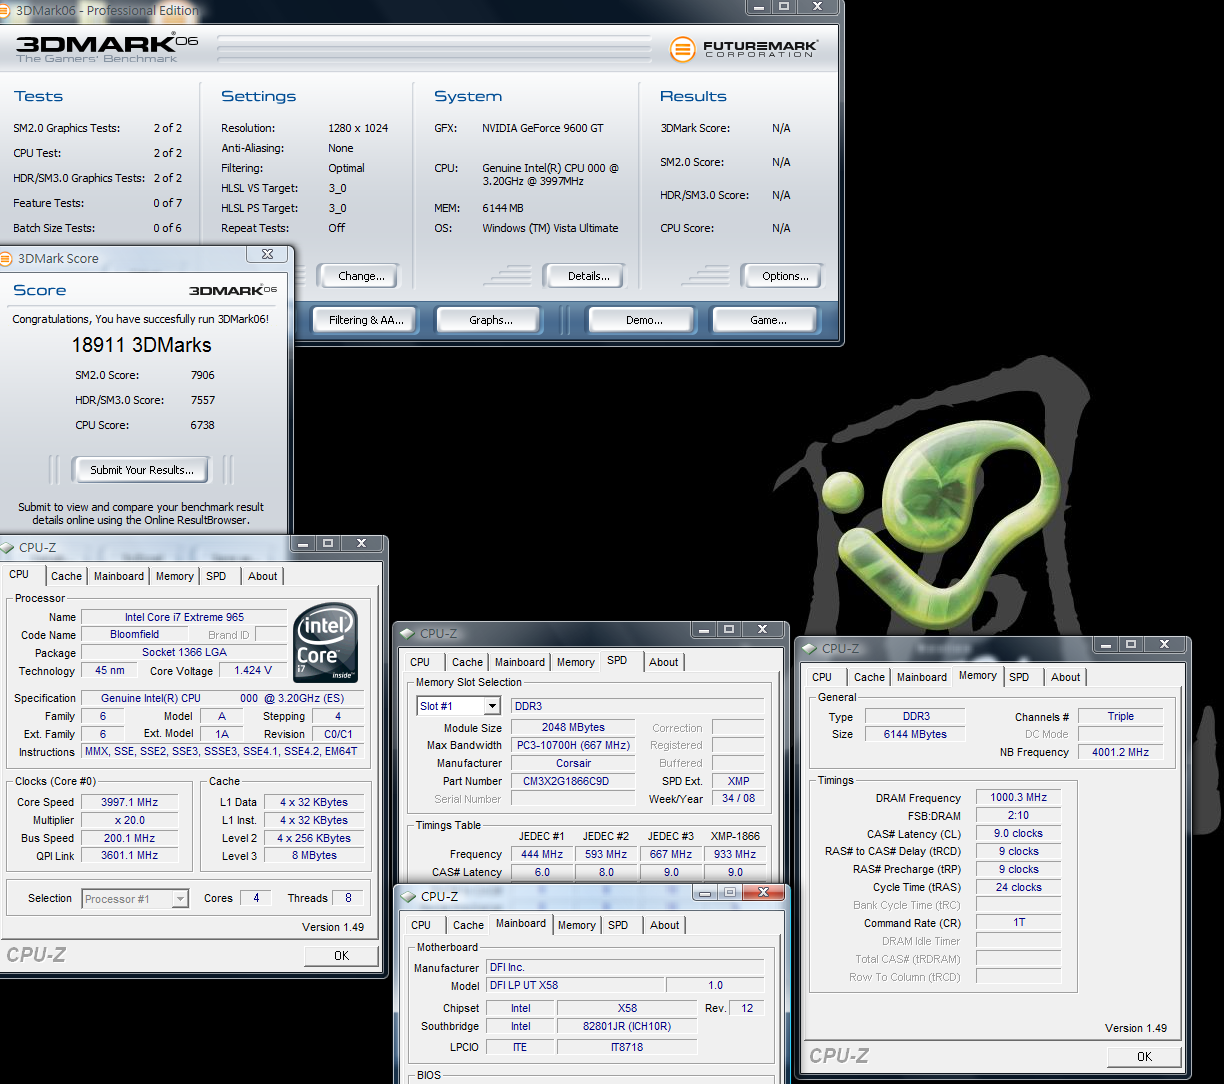Select Memory tab in the motherboard CPU-Z window
Image resolution: width=1224 pixels, height=1084 pixels.
coord(576,925)
